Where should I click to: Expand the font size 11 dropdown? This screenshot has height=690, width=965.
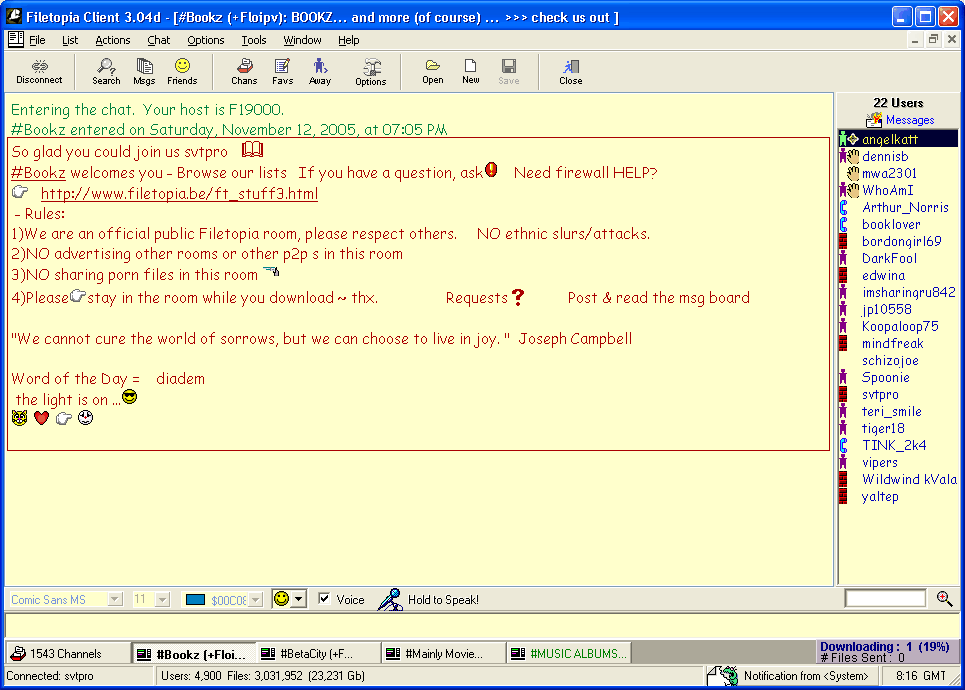[162, 600]
